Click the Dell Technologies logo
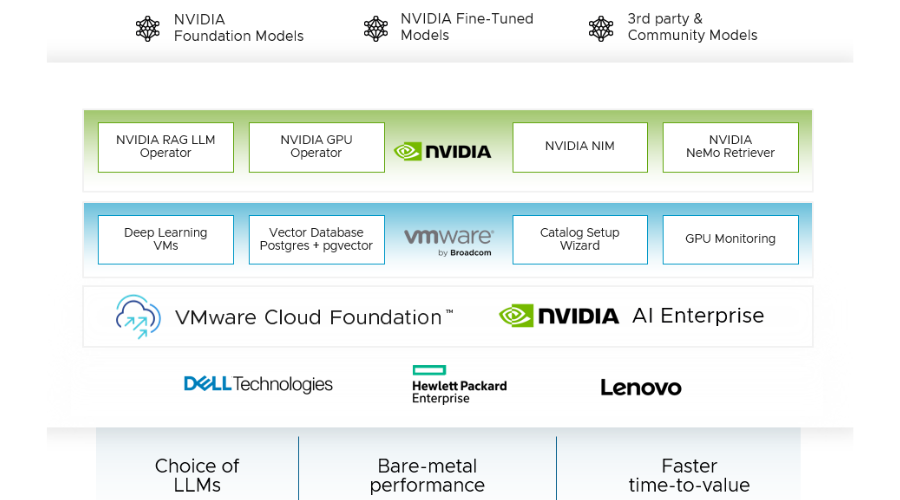The image size is (900, 500). pyautogui.click(x=258, y=384)
